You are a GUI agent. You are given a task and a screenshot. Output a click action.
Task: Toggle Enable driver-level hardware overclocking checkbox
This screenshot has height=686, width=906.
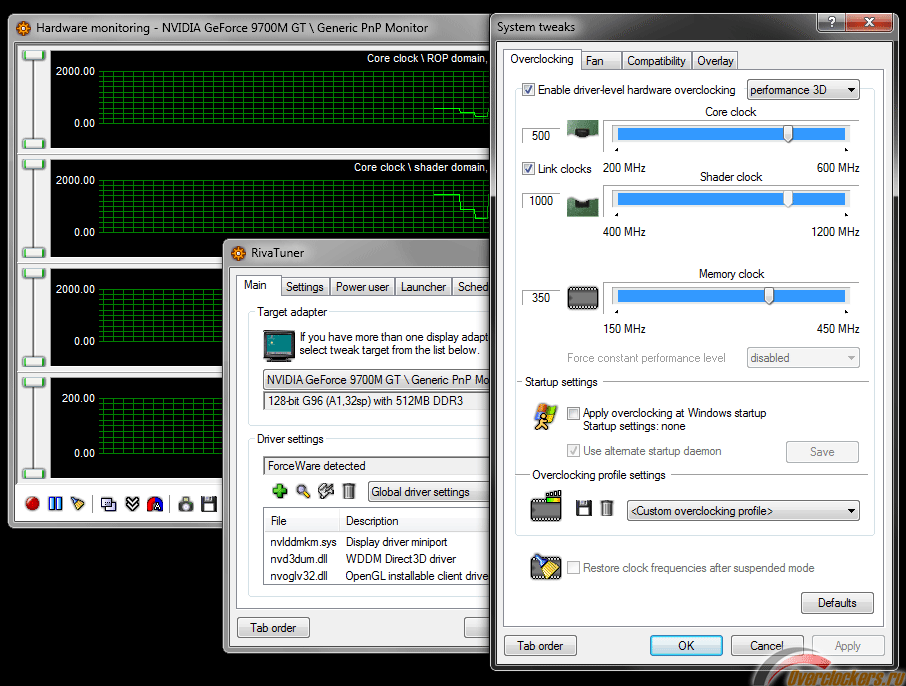tap(529, 90)
